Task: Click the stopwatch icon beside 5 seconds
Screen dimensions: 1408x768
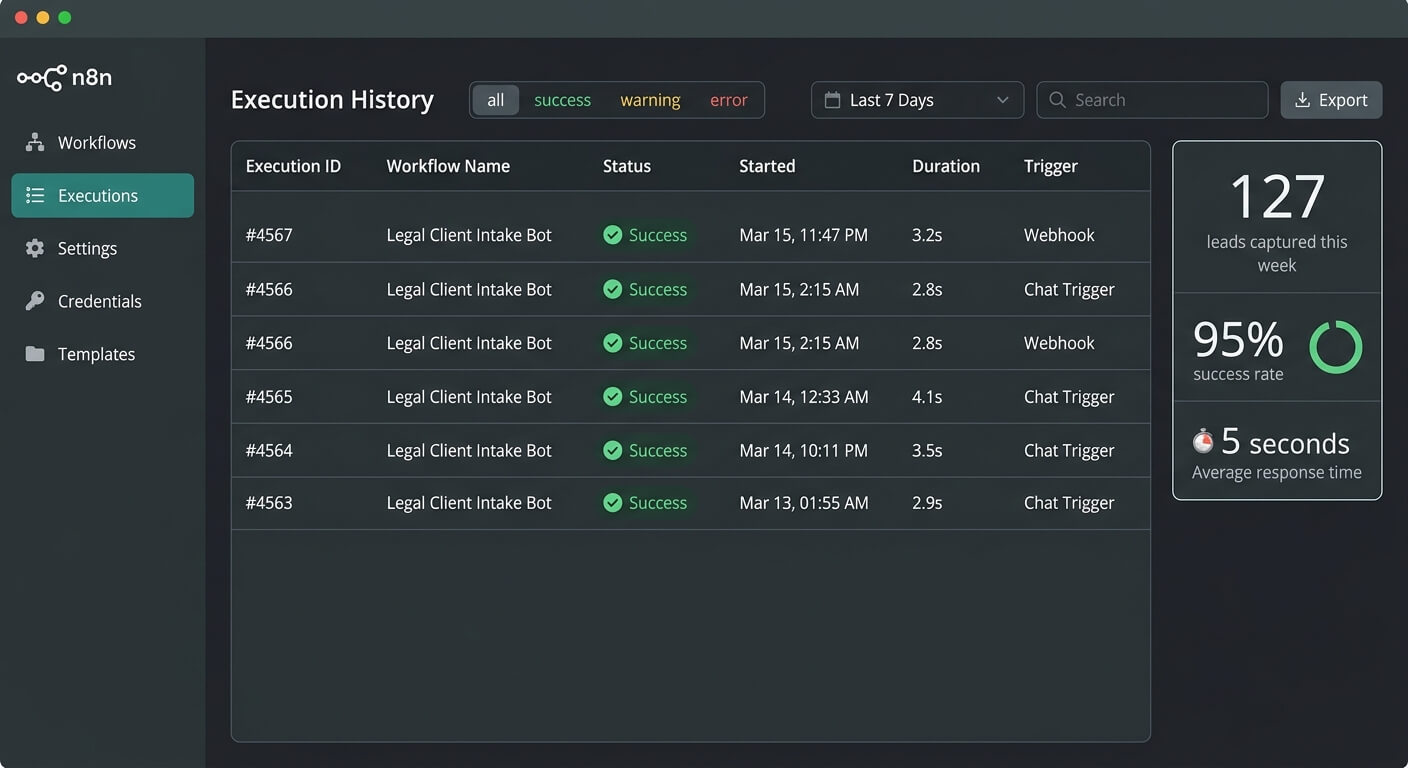Action: (1203, 441)
